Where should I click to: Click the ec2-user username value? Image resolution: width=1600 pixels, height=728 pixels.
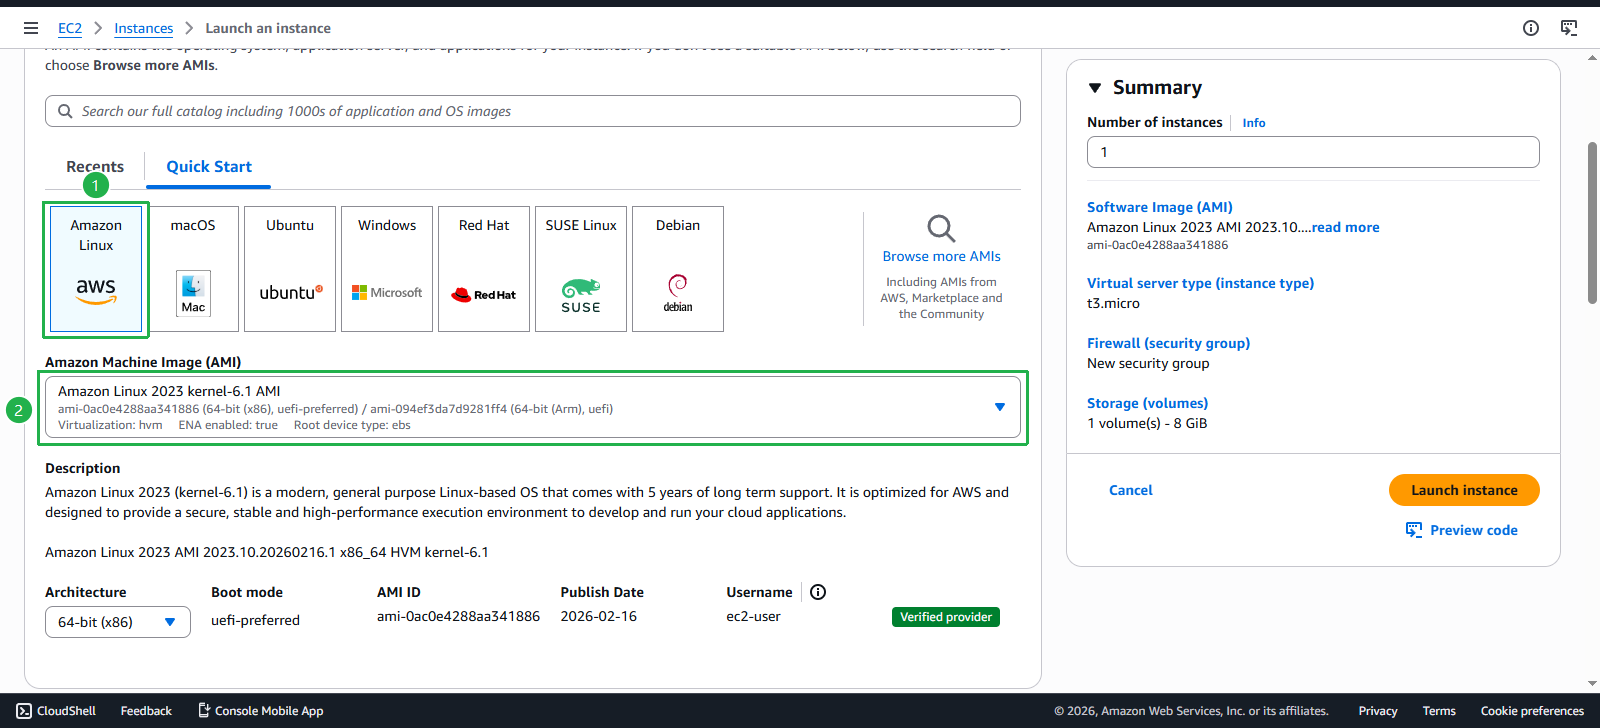click(x=753, y=616)
